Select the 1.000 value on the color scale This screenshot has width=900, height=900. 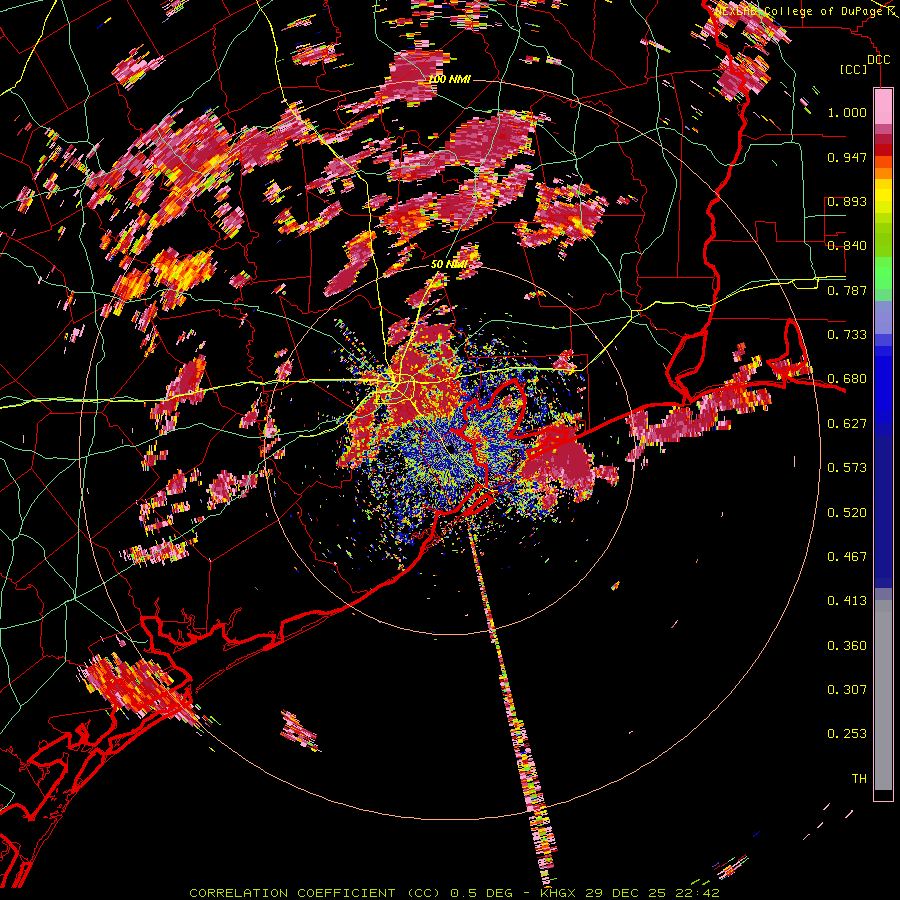pos(847,112)
